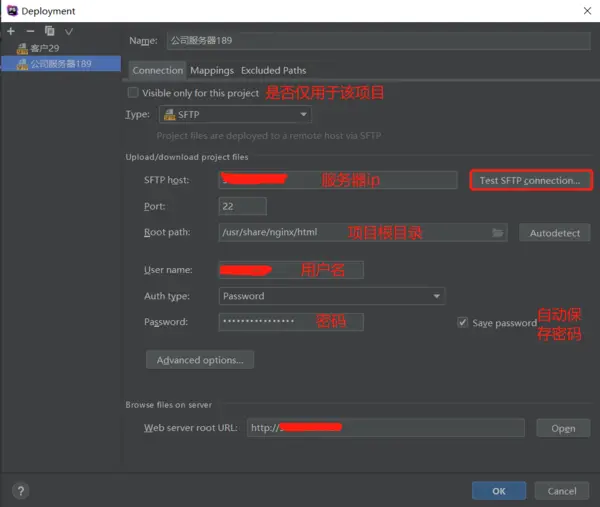Click the Open button for web URL
Image resolution: width=600 pixels, height=507 pixels.
(563, 428)
